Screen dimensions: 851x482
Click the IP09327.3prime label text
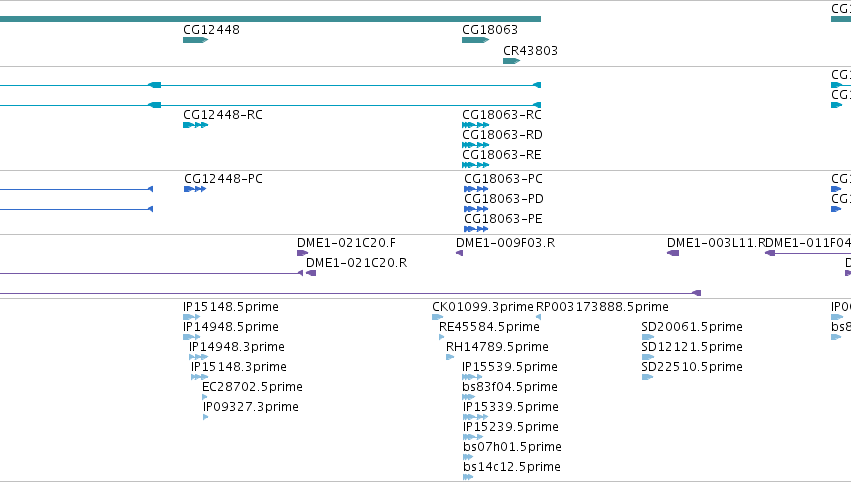250,407
